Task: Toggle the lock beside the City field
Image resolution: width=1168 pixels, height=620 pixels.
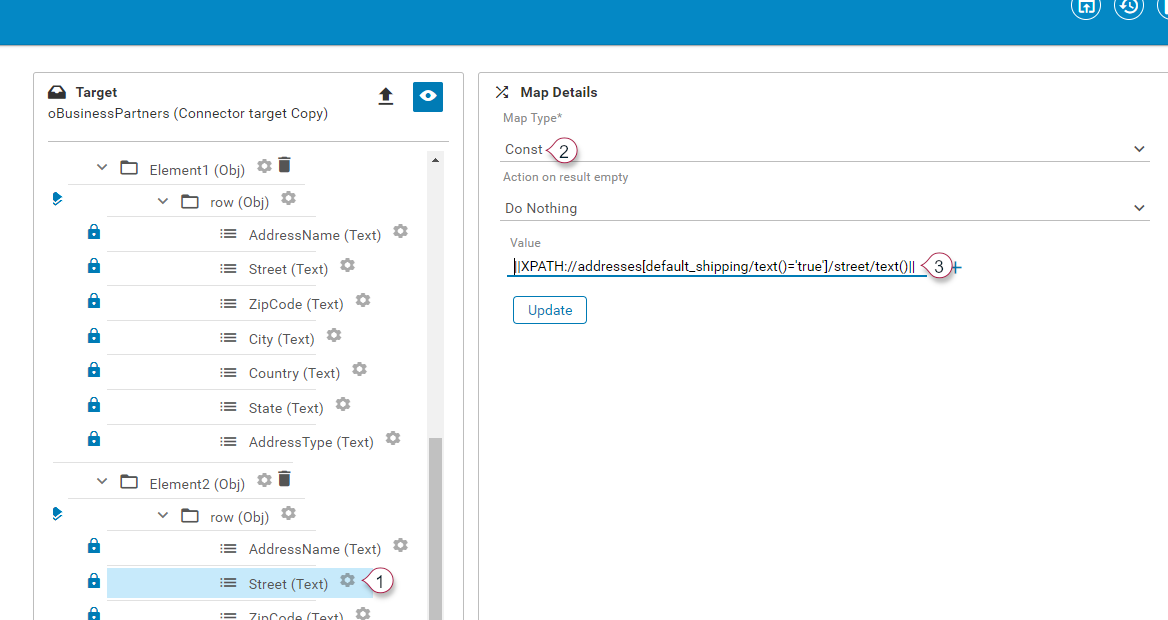Action: [94, 335]
